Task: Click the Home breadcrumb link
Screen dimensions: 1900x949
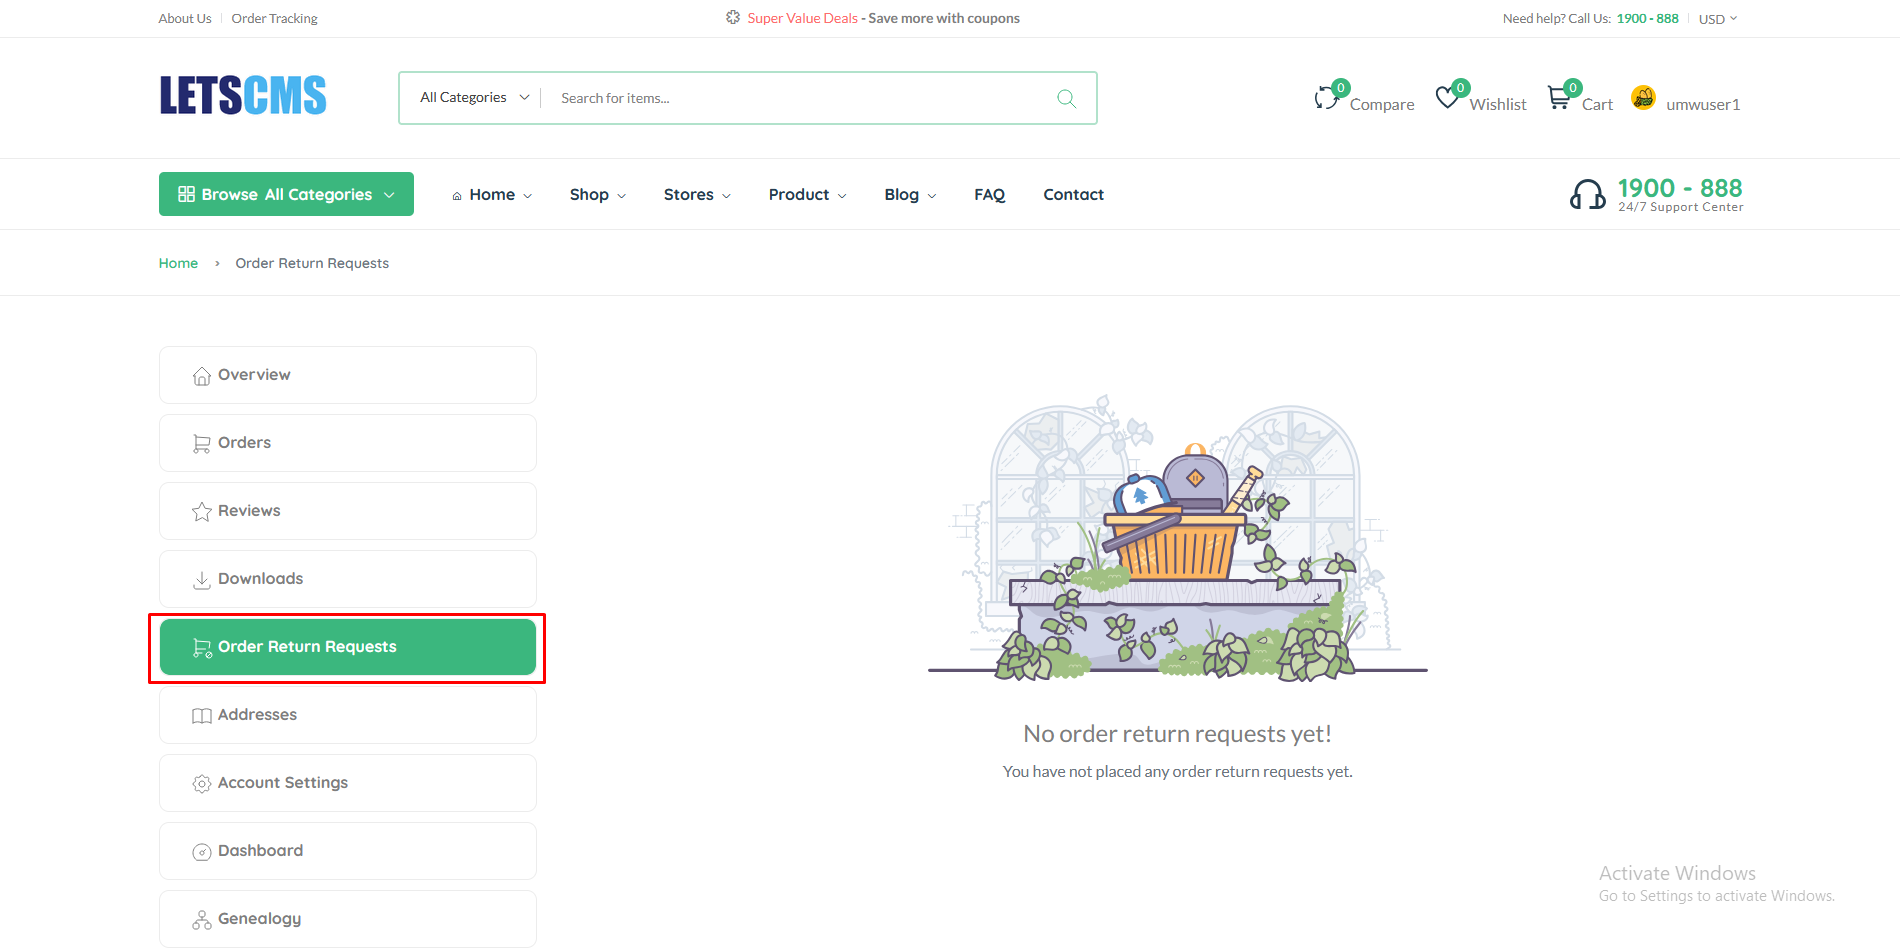Action: pos(178,263)
